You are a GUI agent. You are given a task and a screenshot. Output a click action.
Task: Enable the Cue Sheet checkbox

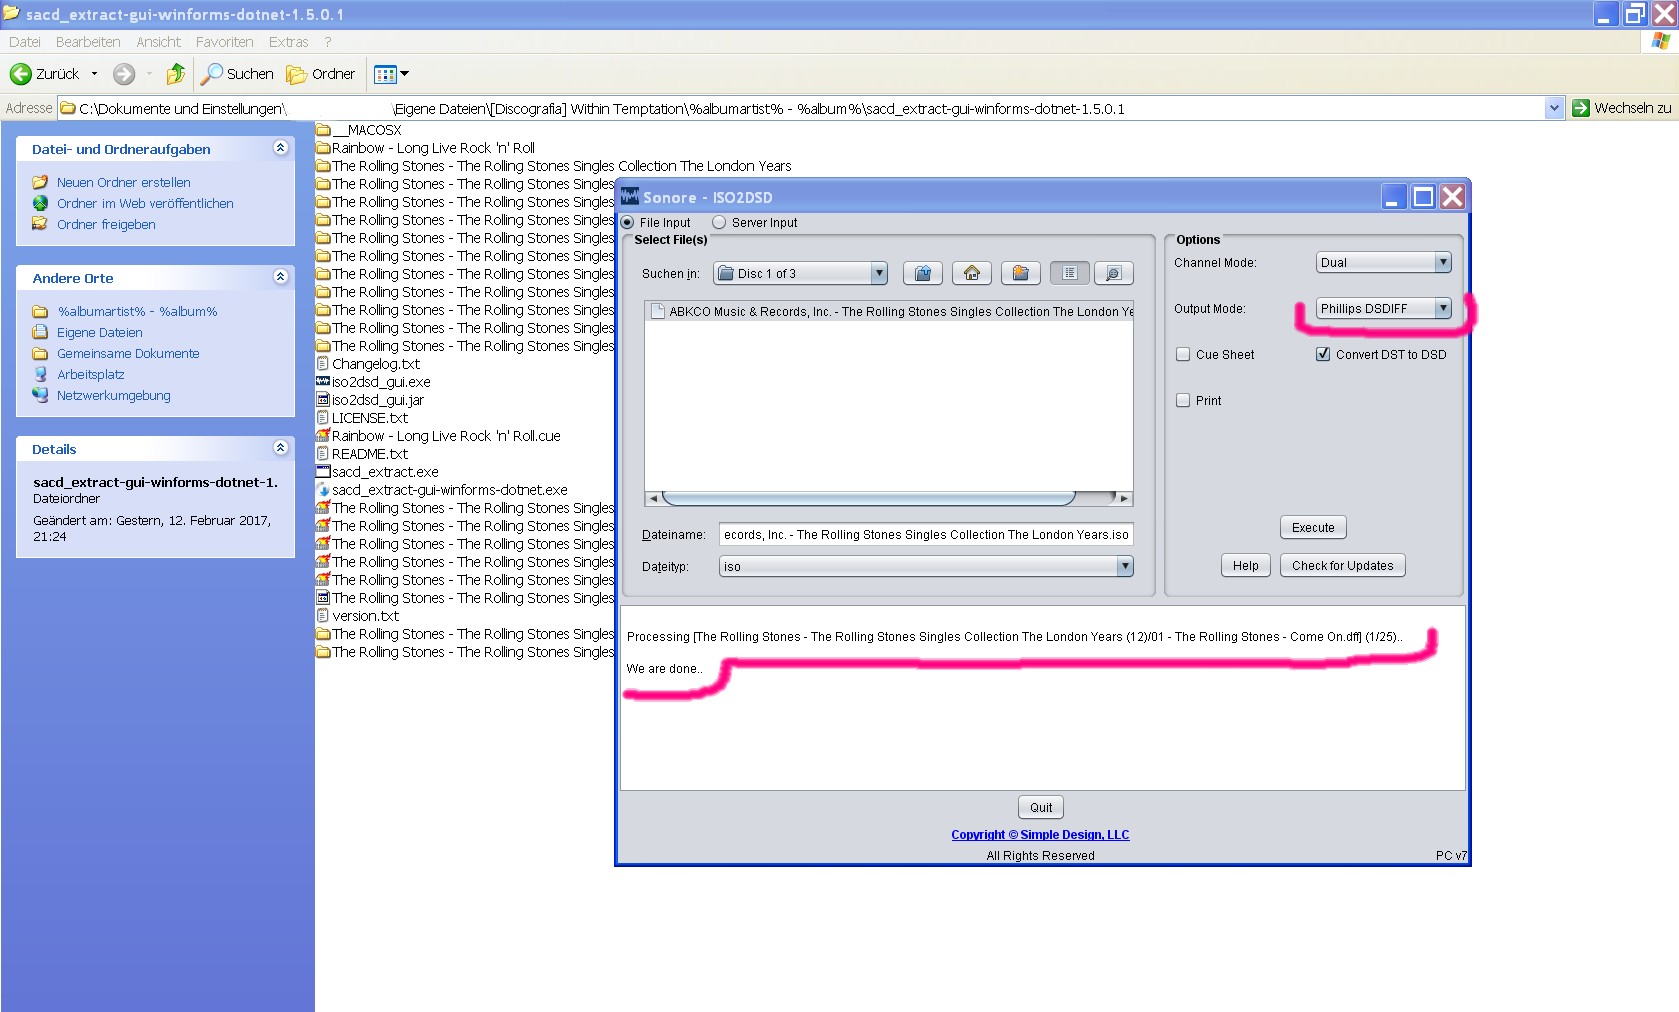pyautogui.click(x=1183, y=354)
